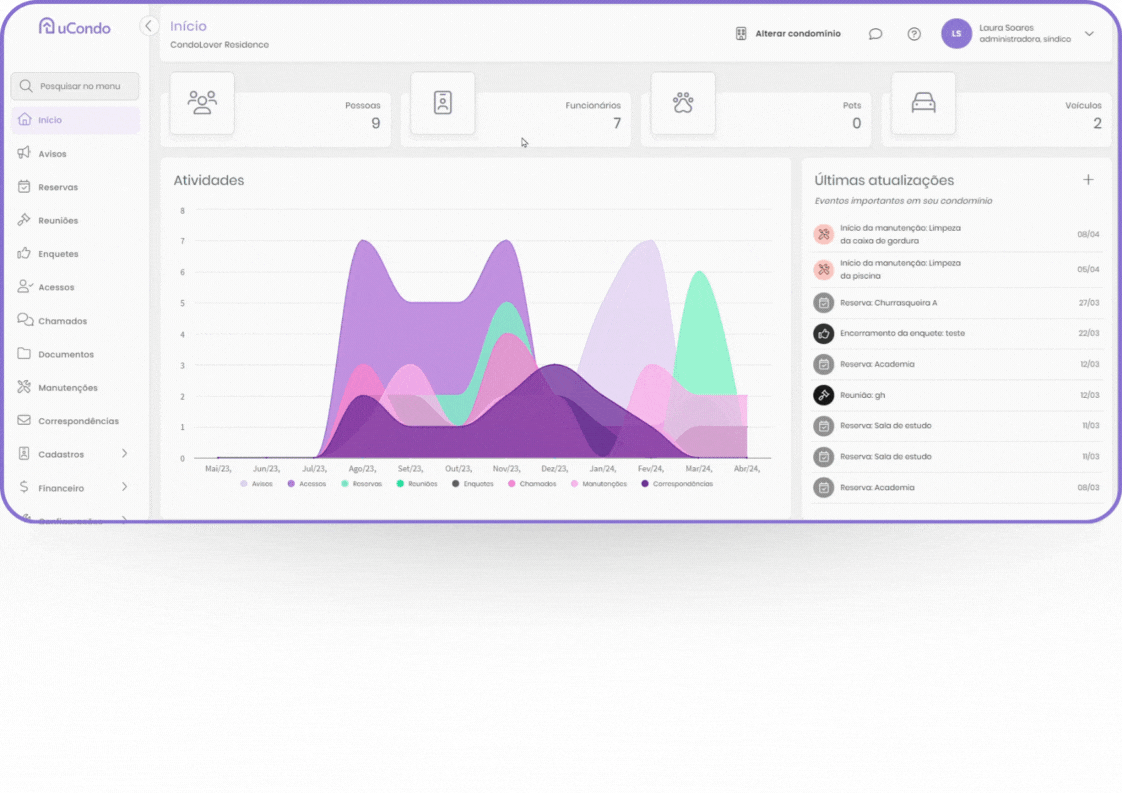This screenshot has width=1122, height=793.
Task: Click the Pets count value 0
Action: pyautogui.click(x=857, y=123)
